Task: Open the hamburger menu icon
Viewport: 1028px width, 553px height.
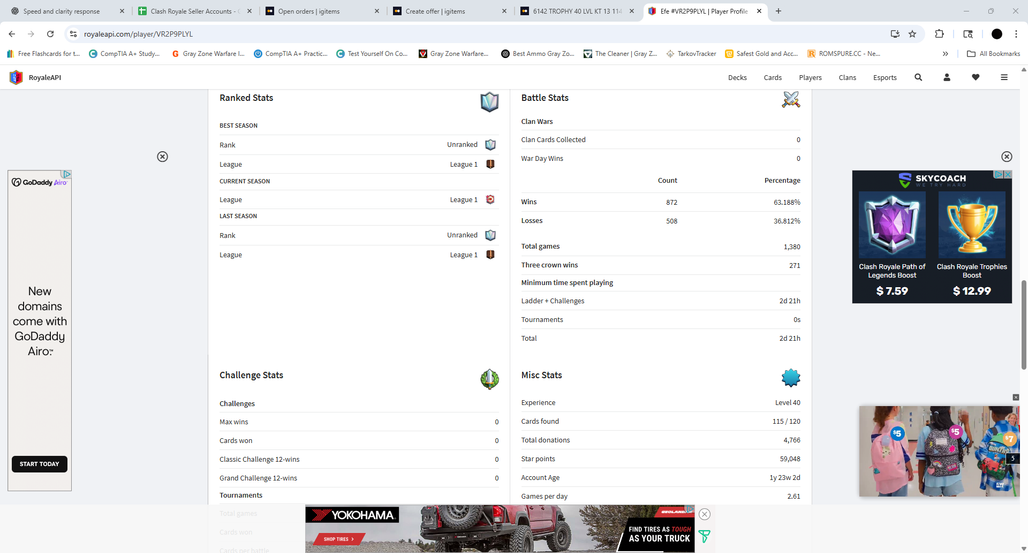Action: pos(1004,77)
